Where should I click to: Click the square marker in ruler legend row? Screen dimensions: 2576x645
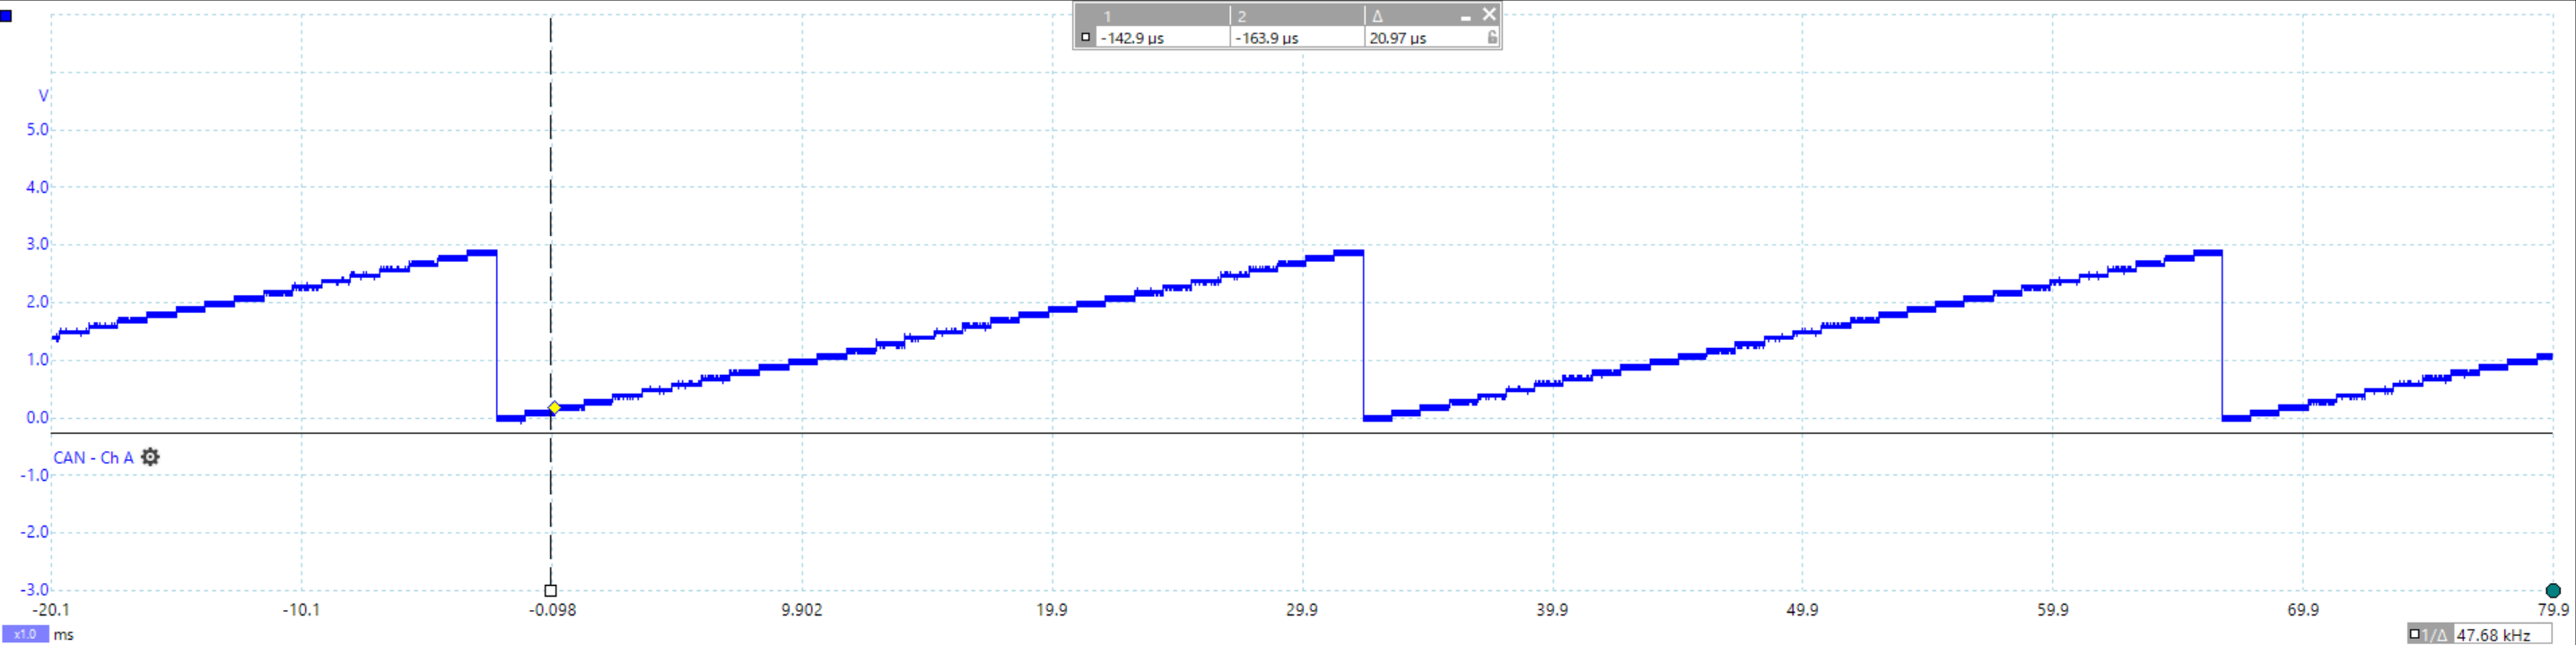[1086, 38]
